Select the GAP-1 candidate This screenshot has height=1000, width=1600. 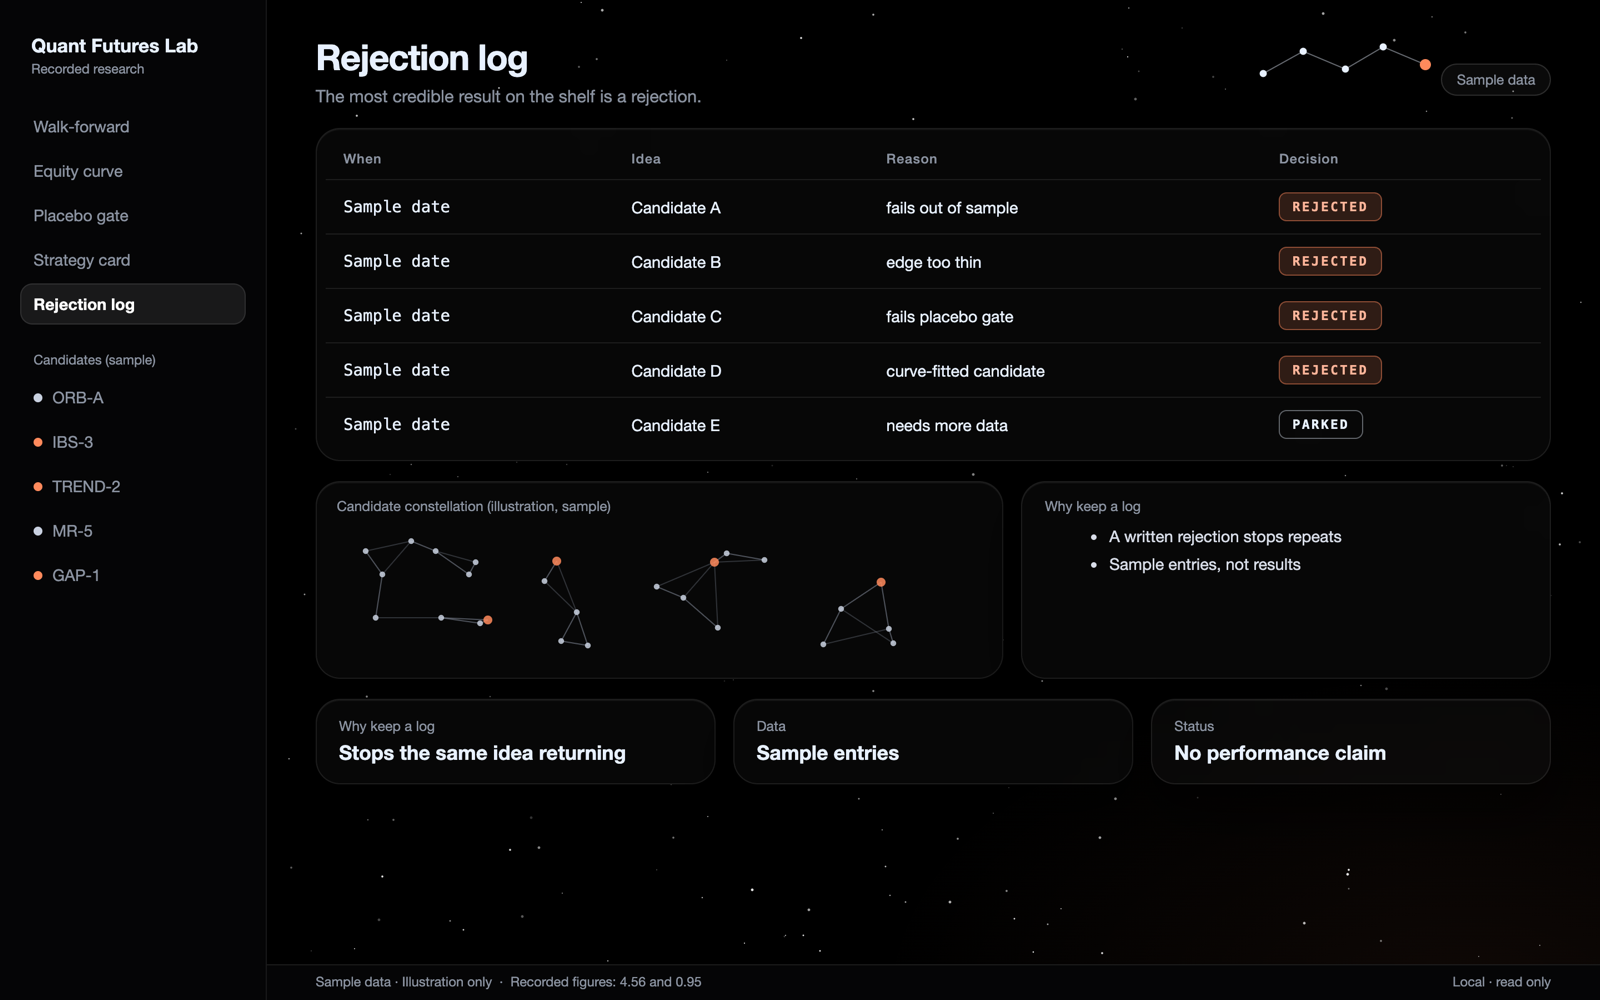pyautogui.click(x=66, y=576)
